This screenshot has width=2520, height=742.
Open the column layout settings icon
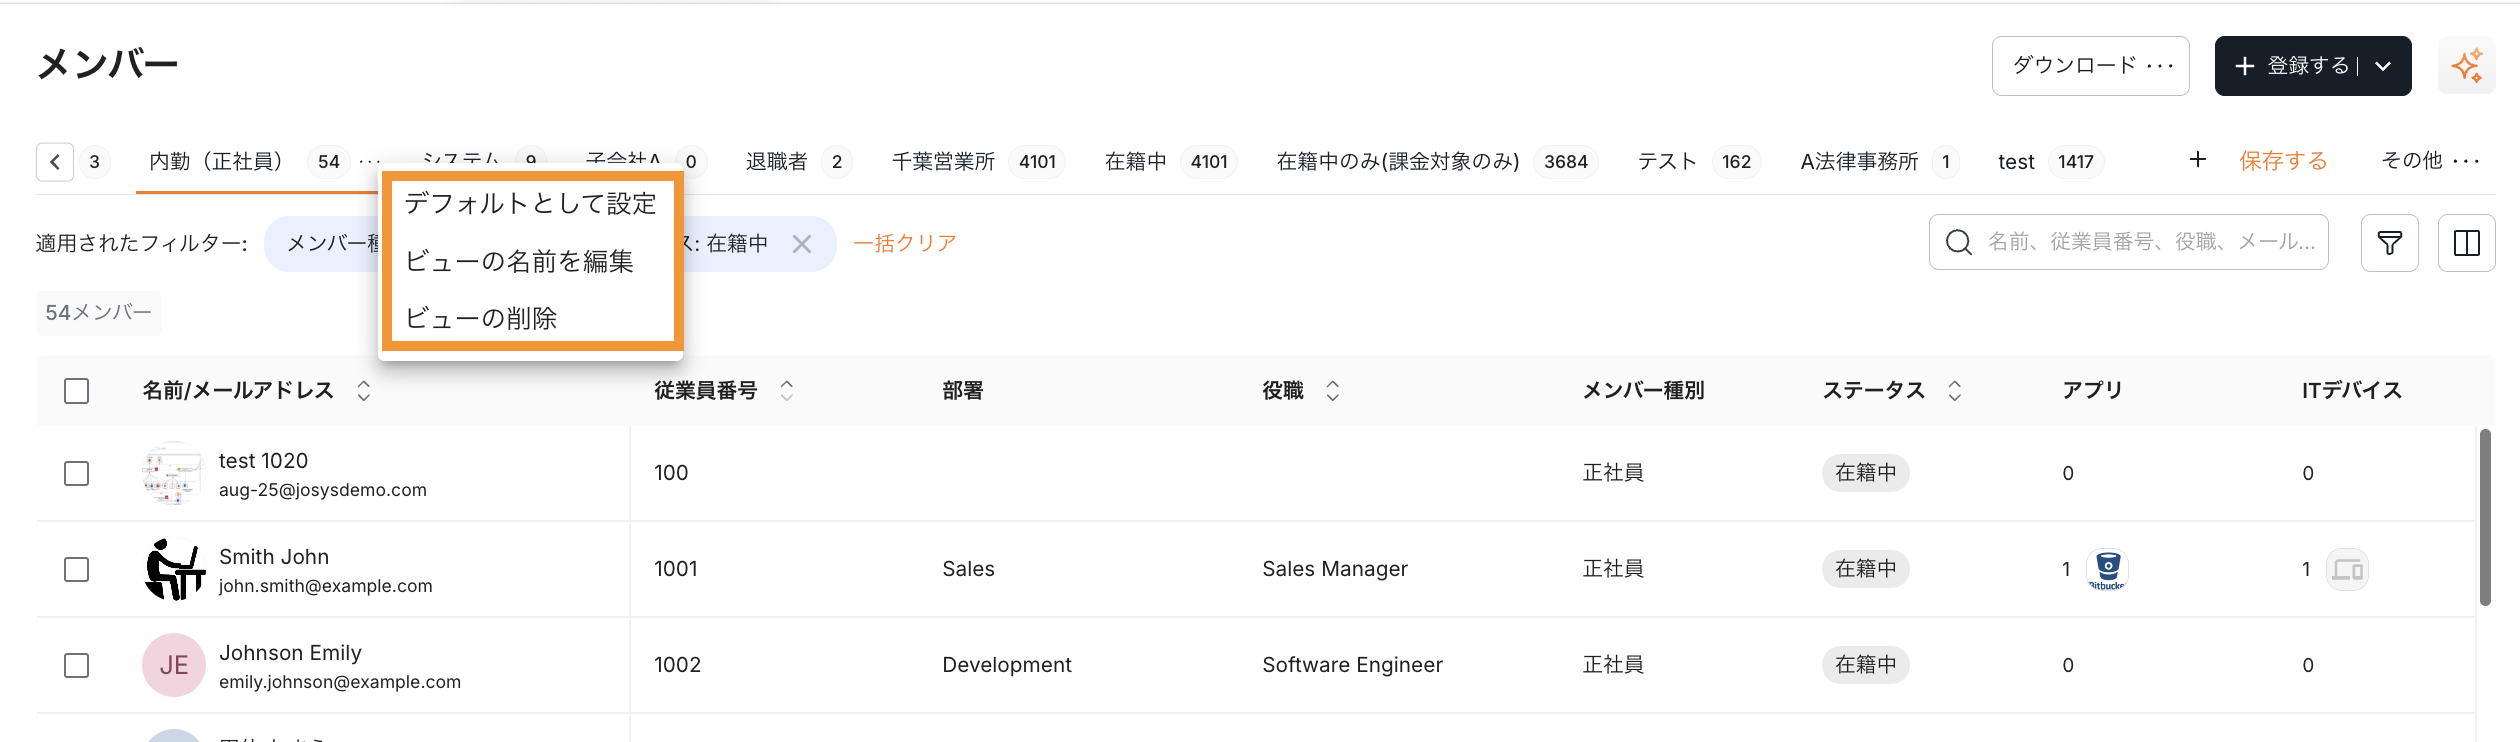2466,243
